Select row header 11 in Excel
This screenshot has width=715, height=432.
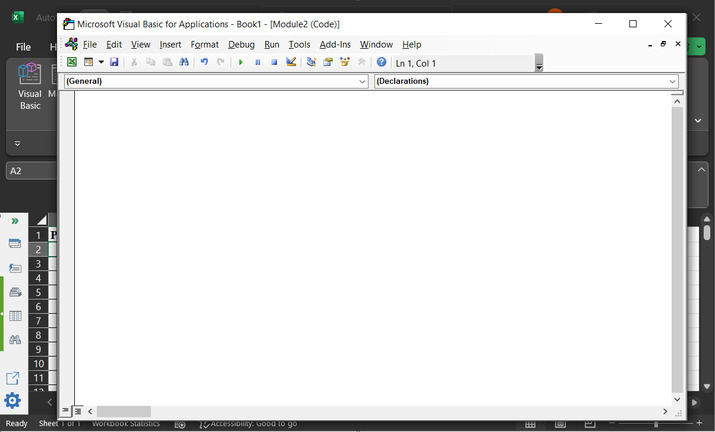tap(38, 378)
